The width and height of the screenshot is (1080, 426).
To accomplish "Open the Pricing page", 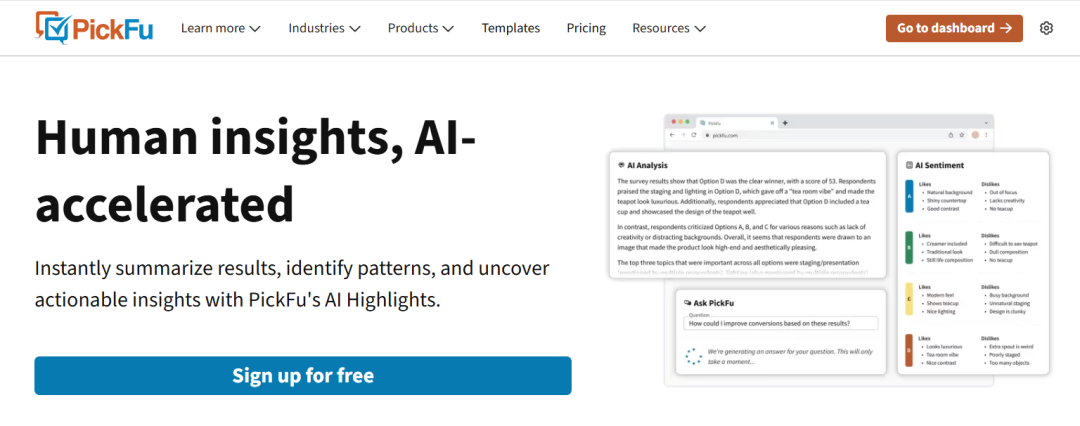I will tap(586, 28).
